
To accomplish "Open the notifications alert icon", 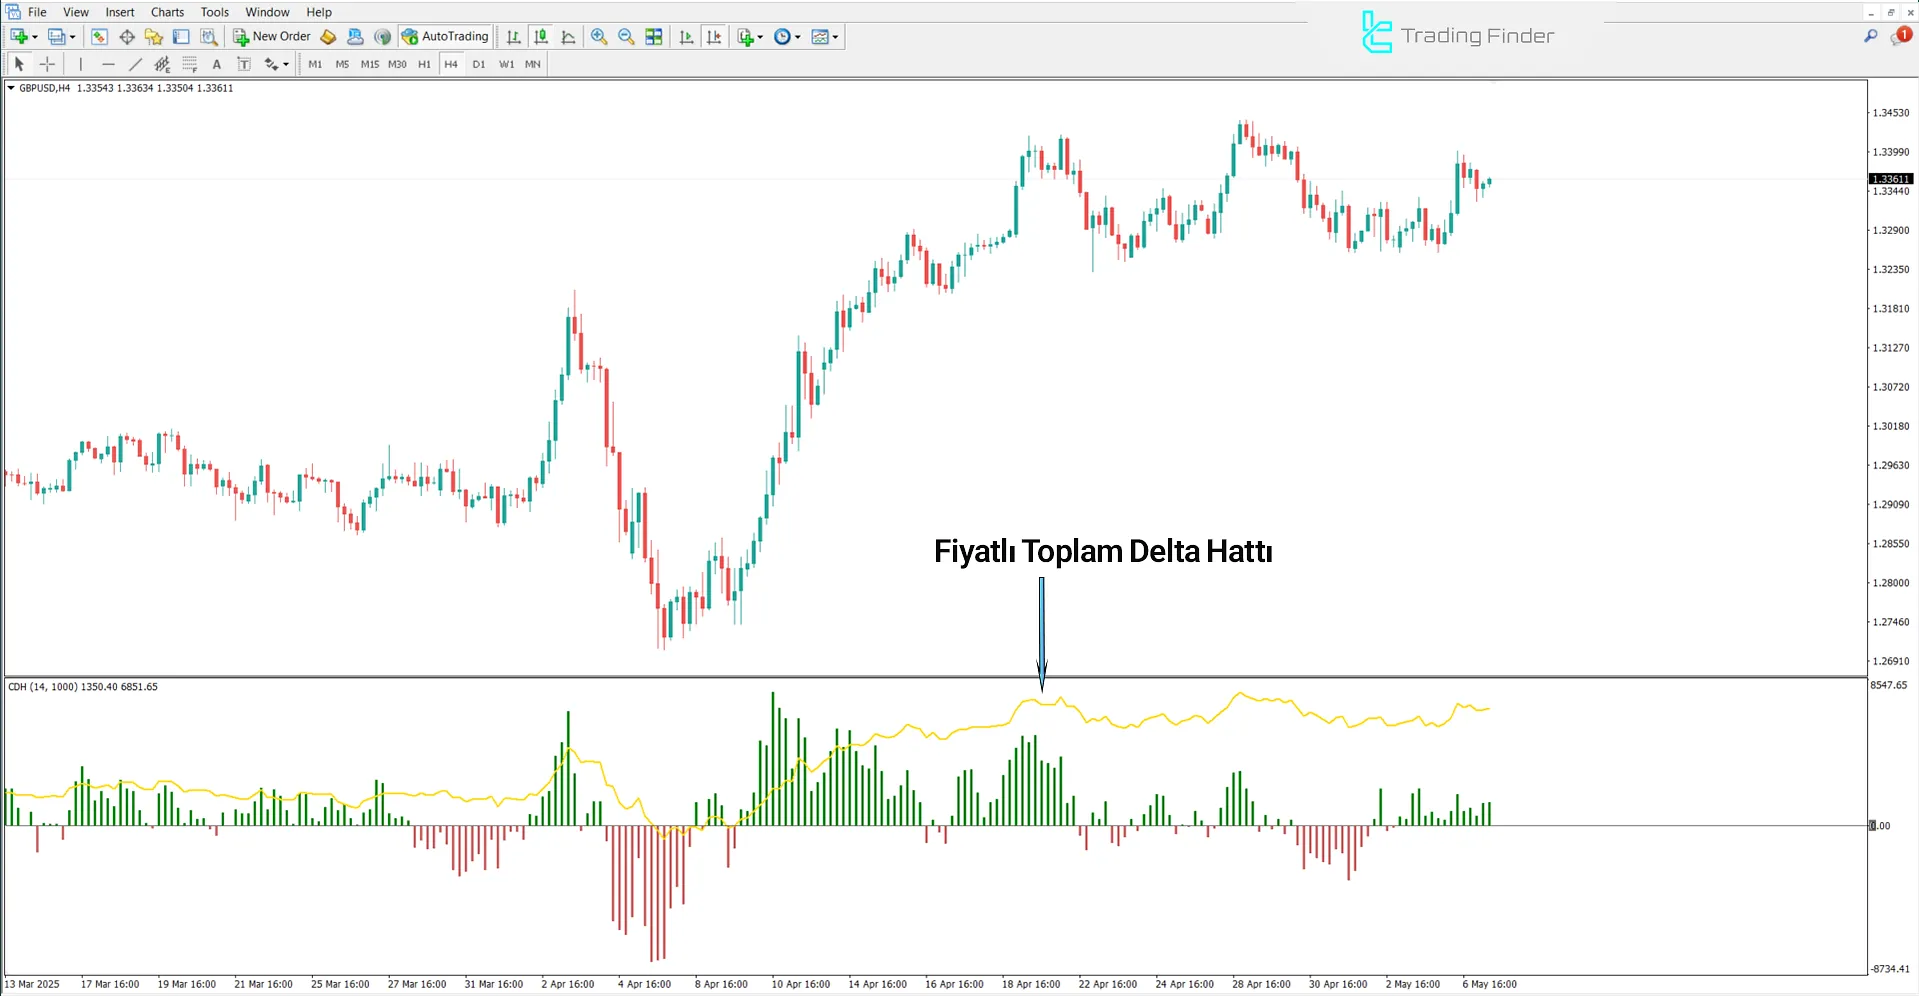I will (1900, 36).
